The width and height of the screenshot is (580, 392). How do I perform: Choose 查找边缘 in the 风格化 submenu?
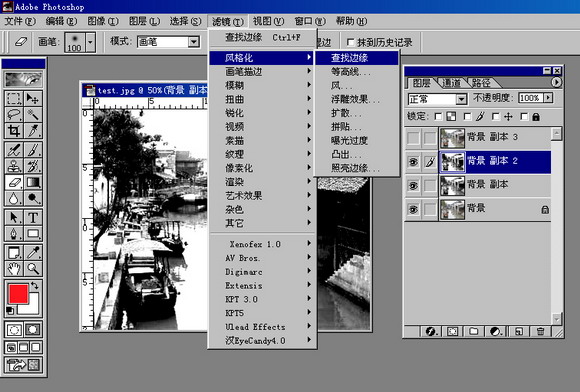click(x=357, y=58)
